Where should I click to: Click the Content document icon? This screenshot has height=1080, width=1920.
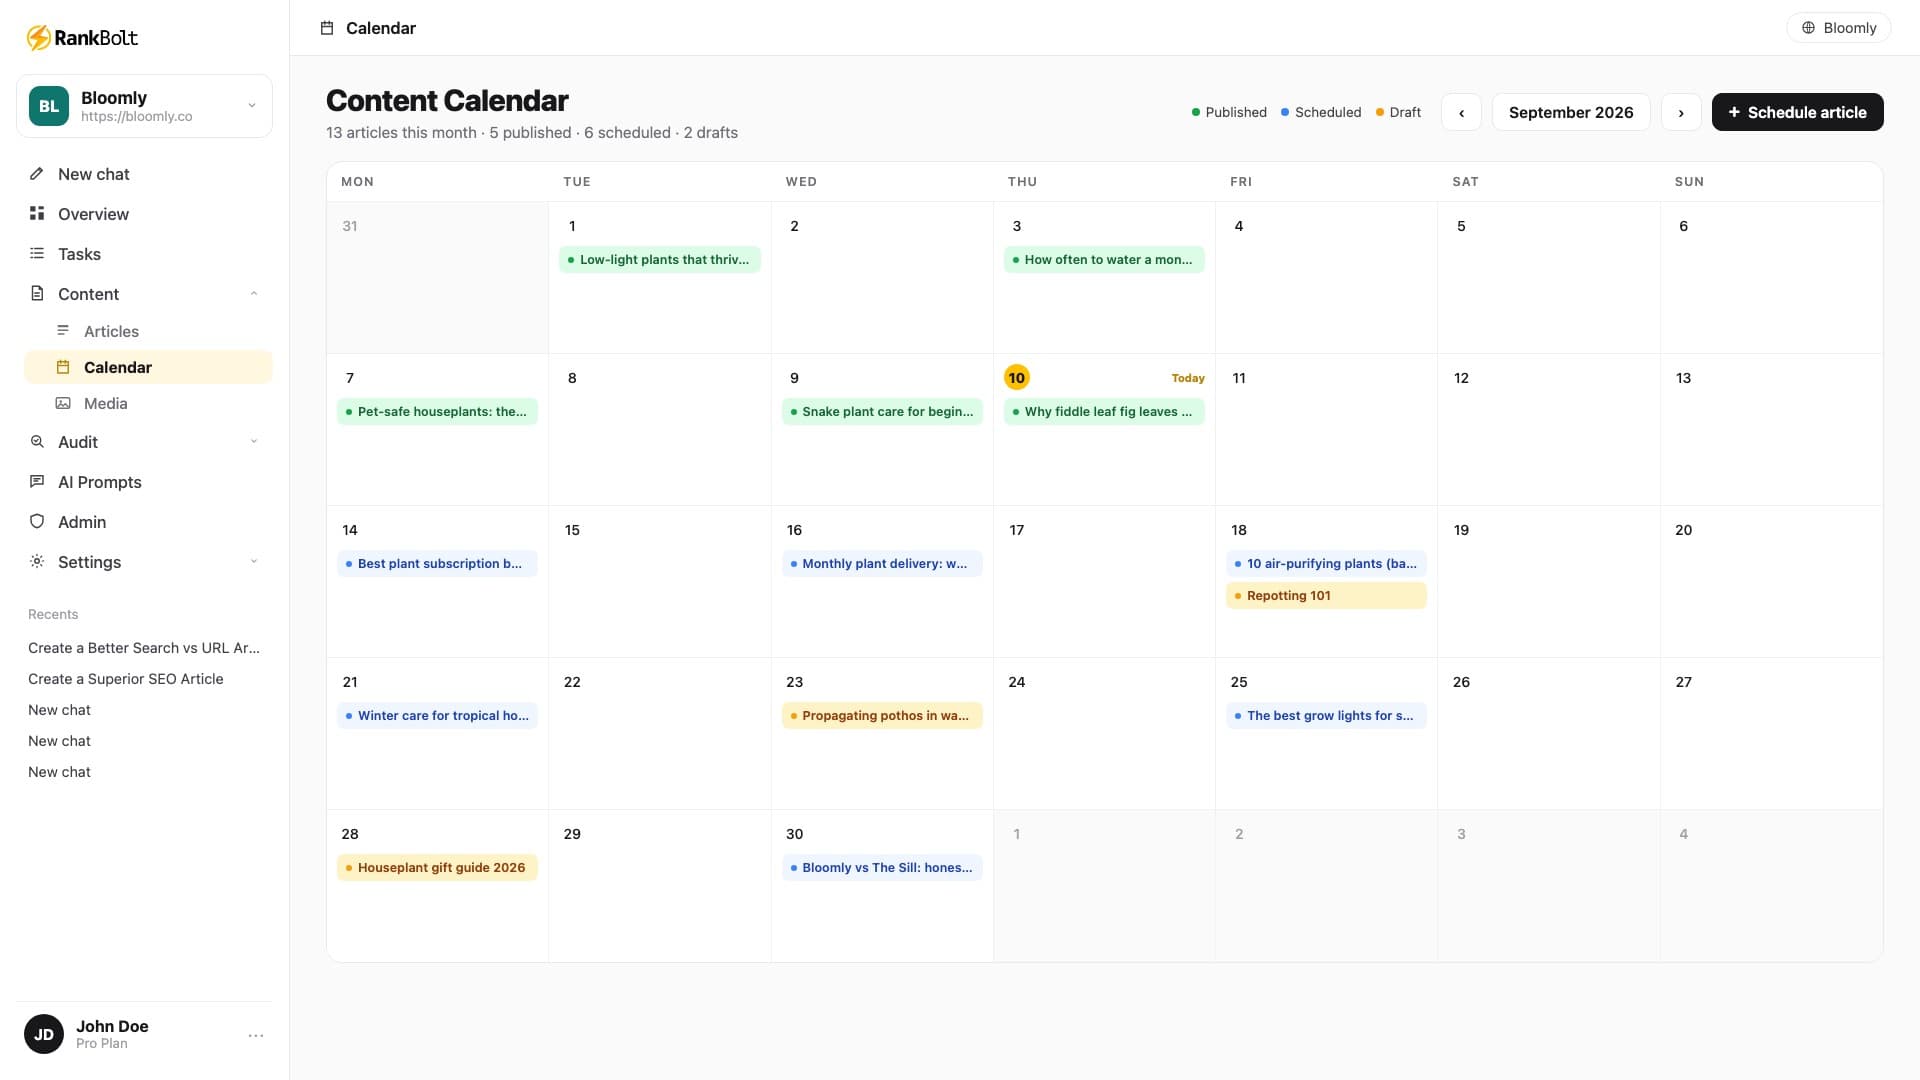(37, 293)
